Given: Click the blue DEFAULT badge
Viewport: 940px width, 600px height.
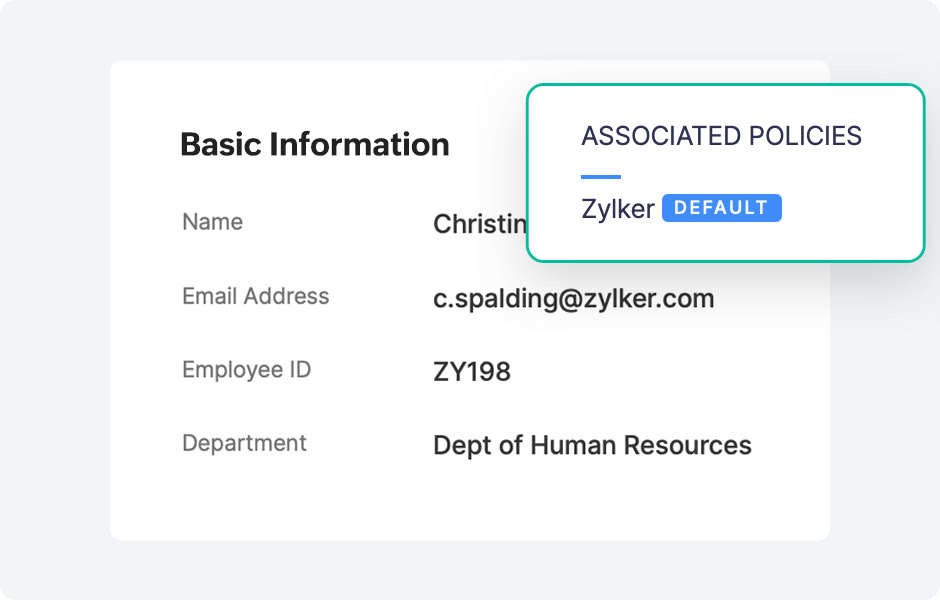Looking at the screenshot, I should coord(721,208).
